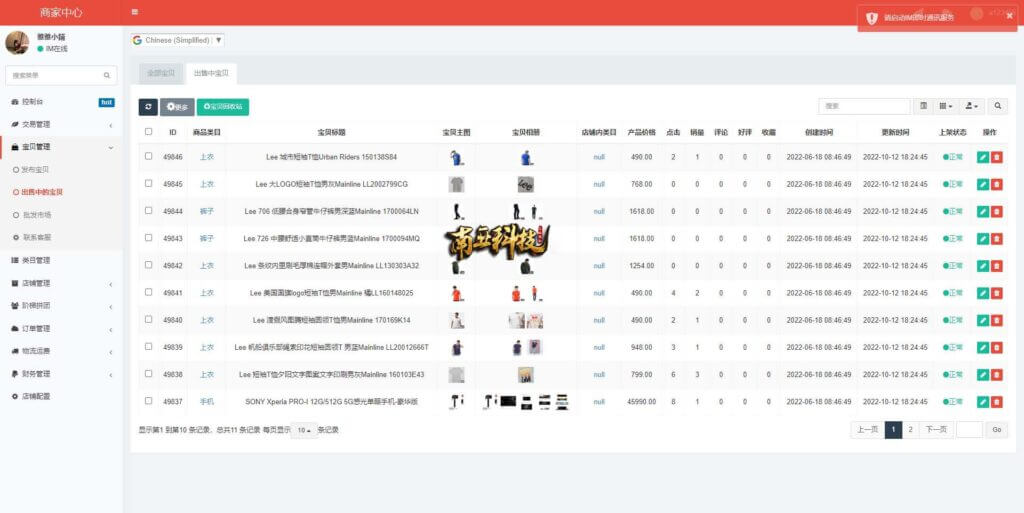Edit product 49845 with green pencil icon

tap(983, 185)
